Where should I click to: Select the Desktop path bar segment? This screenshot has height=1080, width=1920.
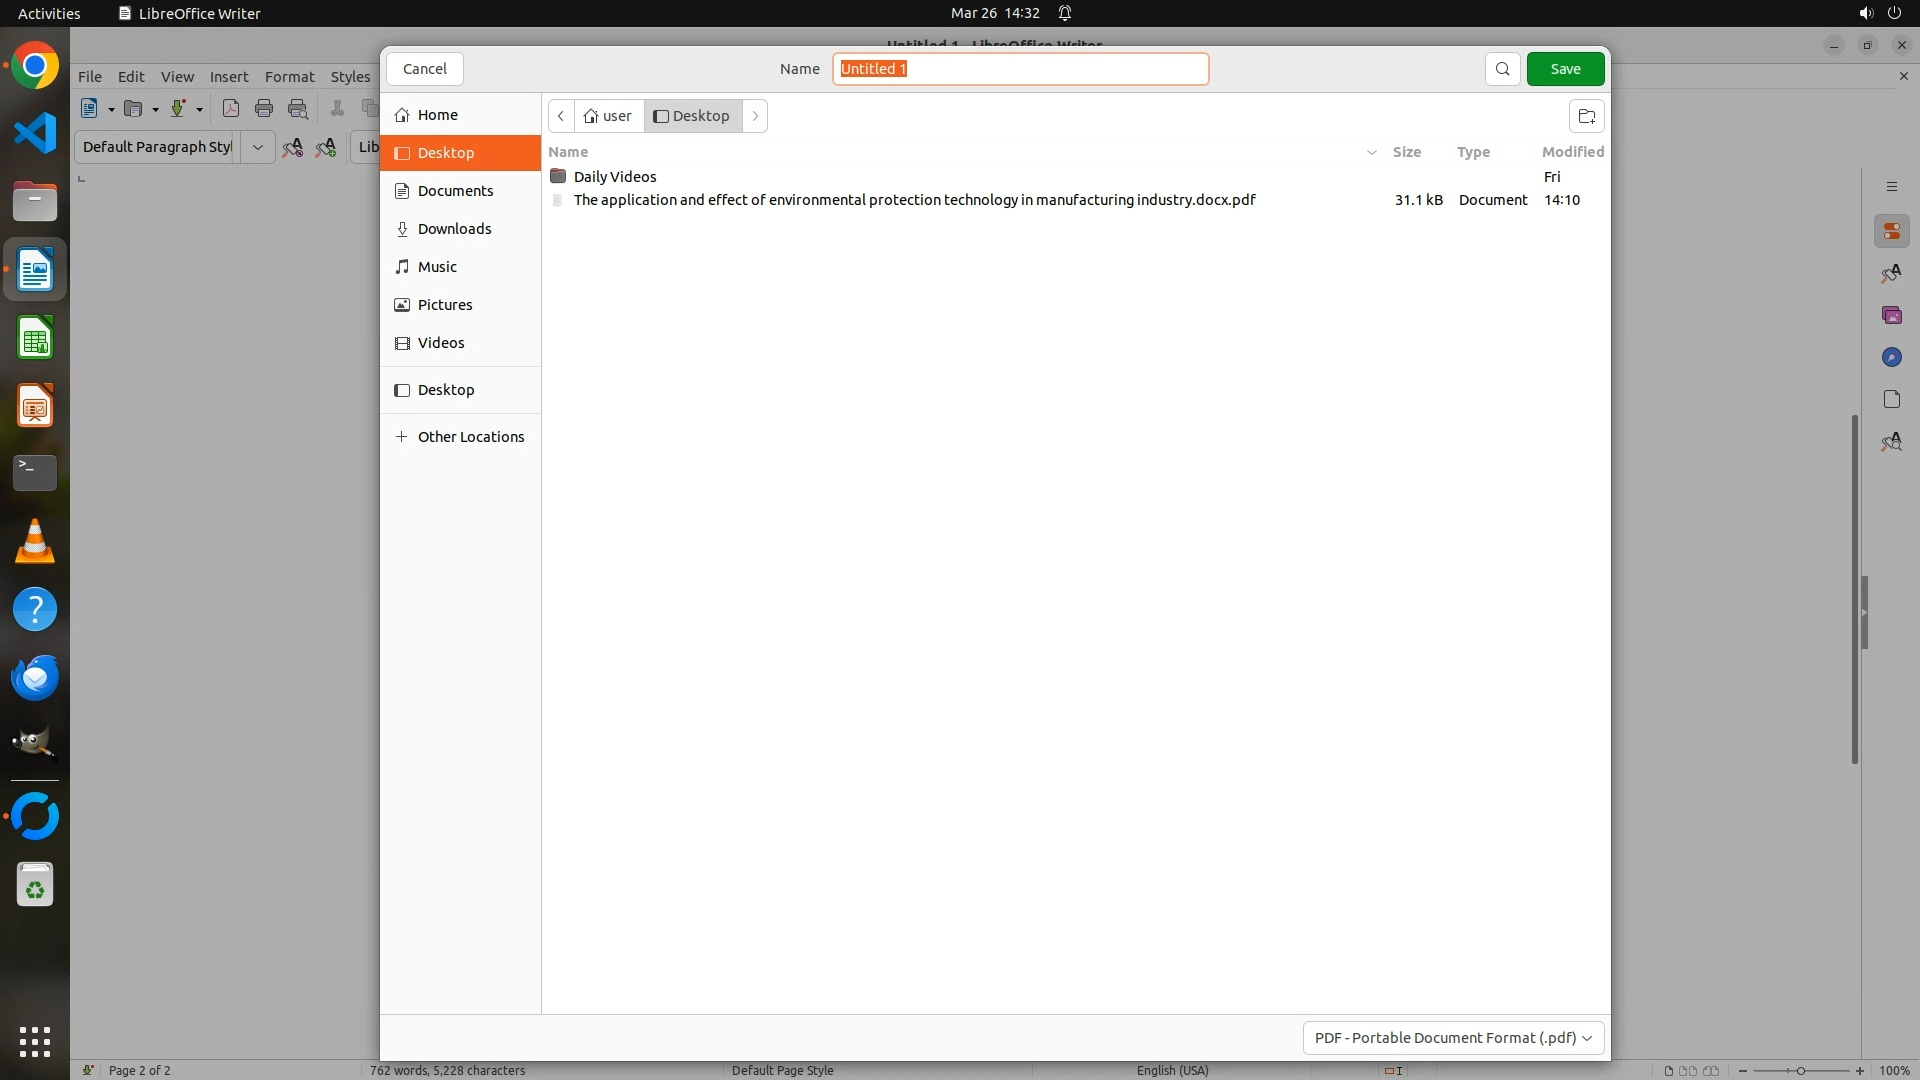[x=692, y=116]
